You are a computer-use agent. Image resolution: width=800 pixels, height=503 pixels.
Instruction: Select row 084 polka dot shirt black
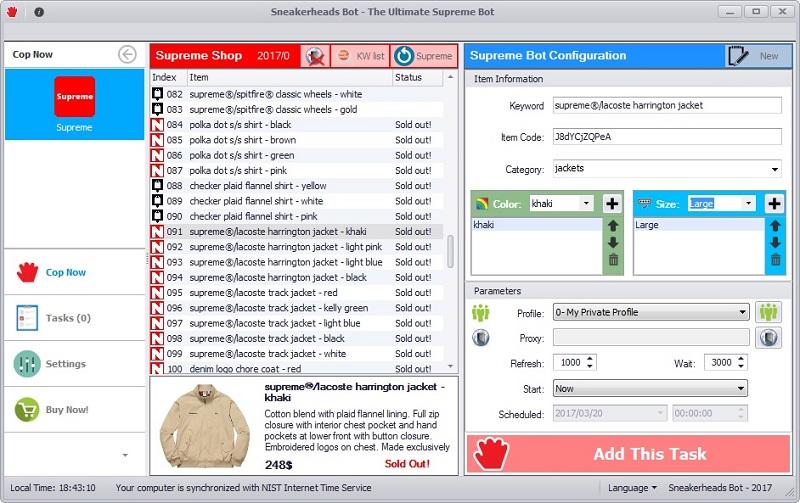click(x=297, y=124)
